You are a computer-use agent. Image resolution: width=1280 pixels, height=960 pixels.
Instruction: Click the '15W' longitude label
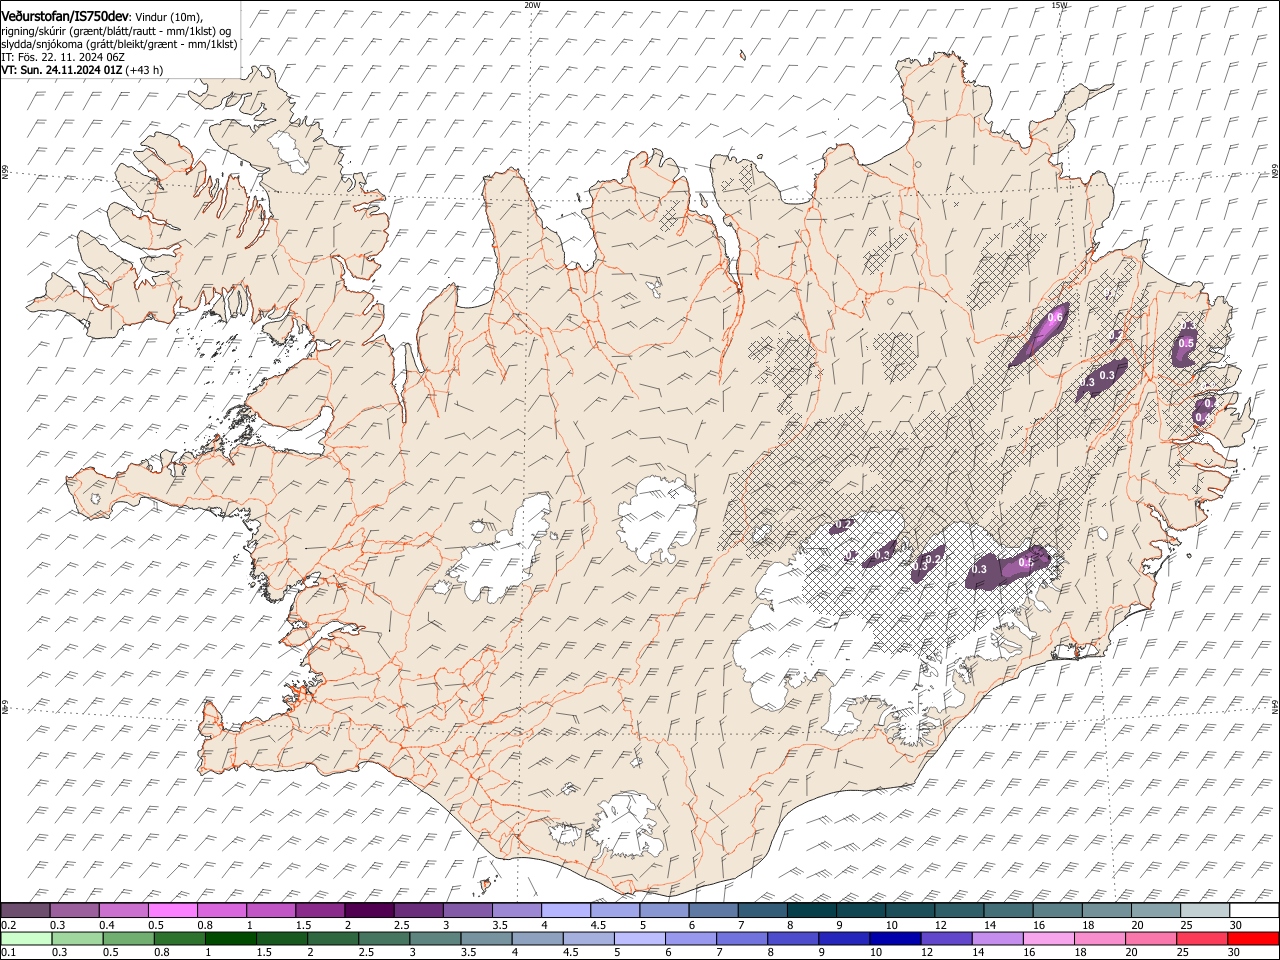[1059, 5]
